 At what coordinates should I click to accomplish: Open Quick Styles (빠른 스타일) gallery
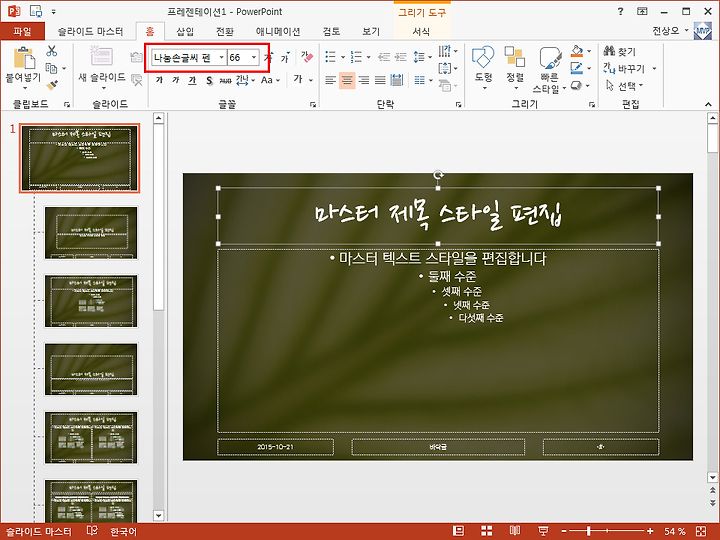[x=549, y=70]
